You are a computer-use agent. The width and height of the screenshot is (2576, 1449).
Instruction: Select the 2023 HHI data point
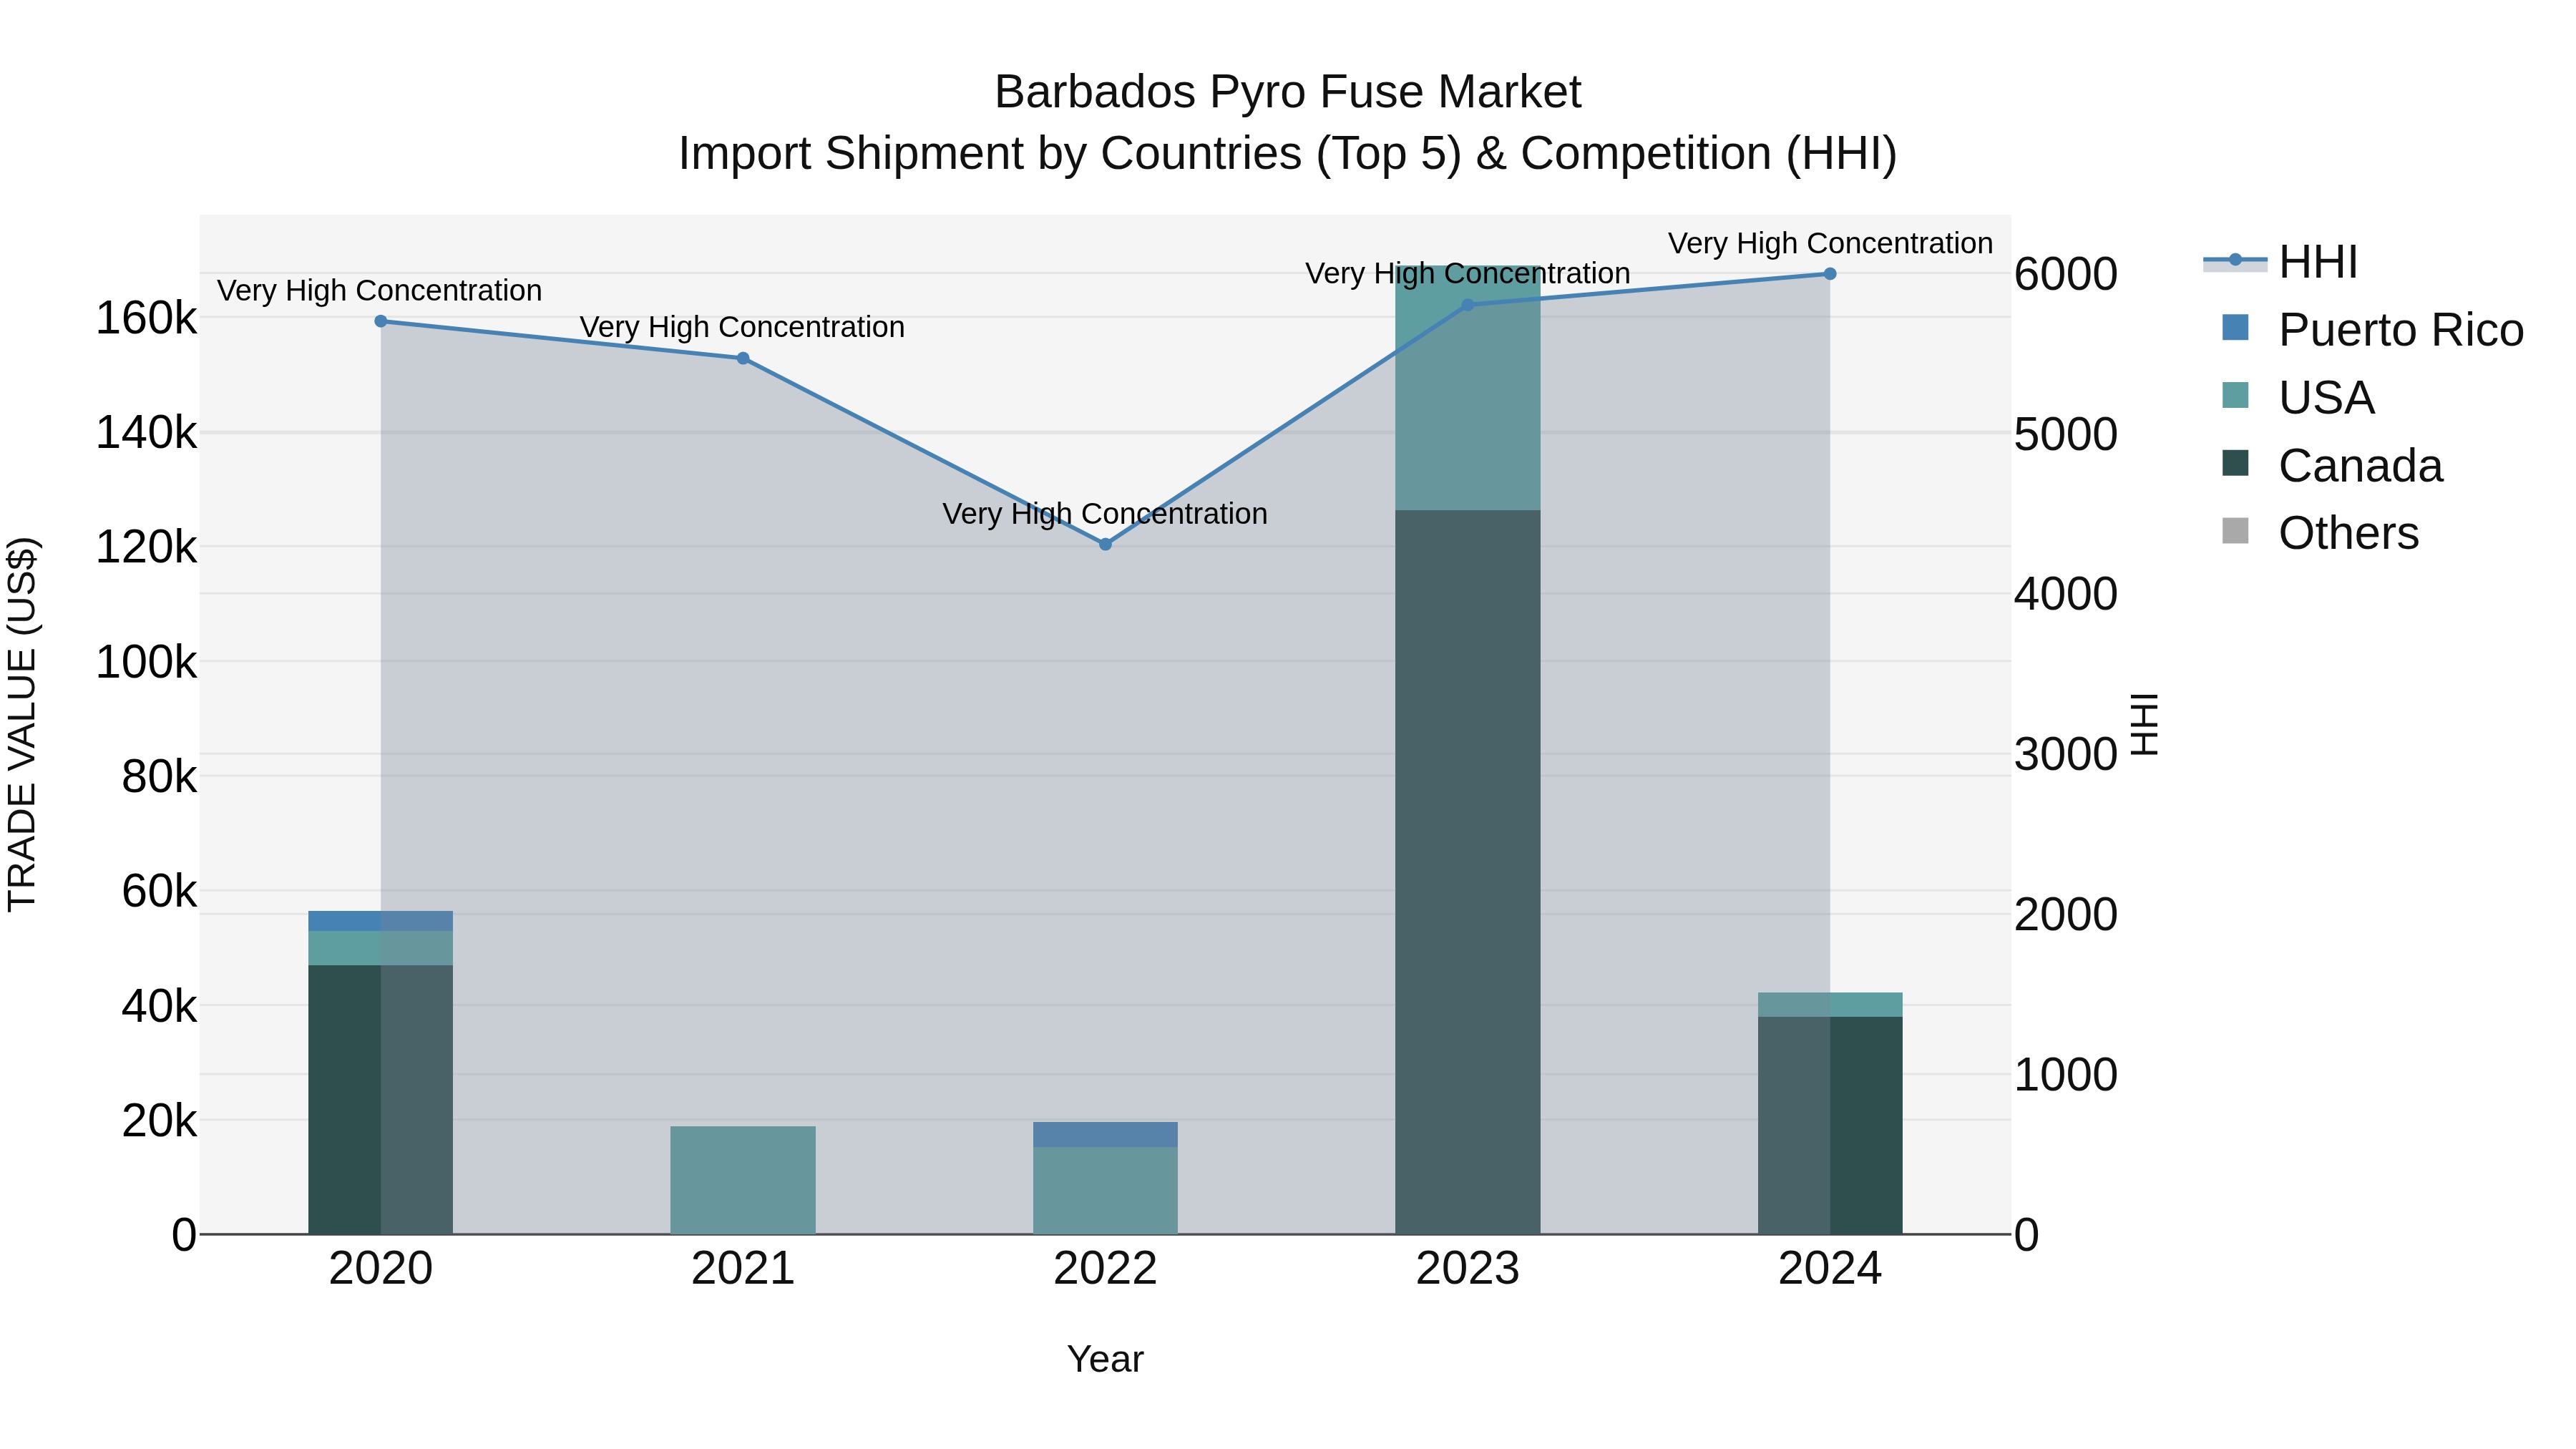tap(1468, 305)
